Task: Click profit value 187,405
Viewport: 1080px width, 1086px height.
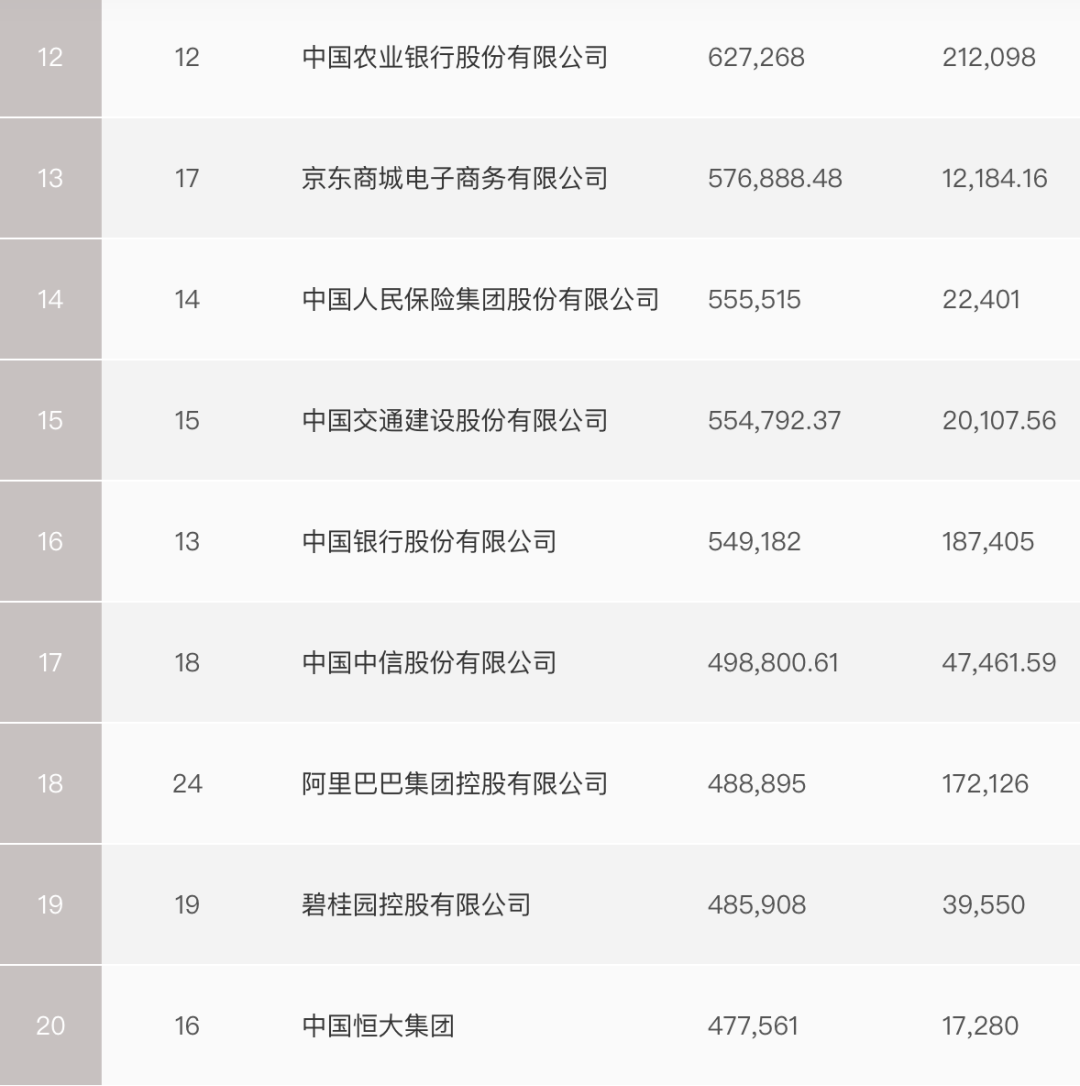Action: (988, 542)
